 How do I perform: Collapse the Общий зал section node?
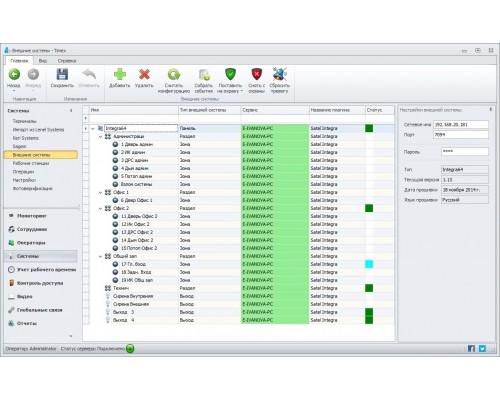100,256
